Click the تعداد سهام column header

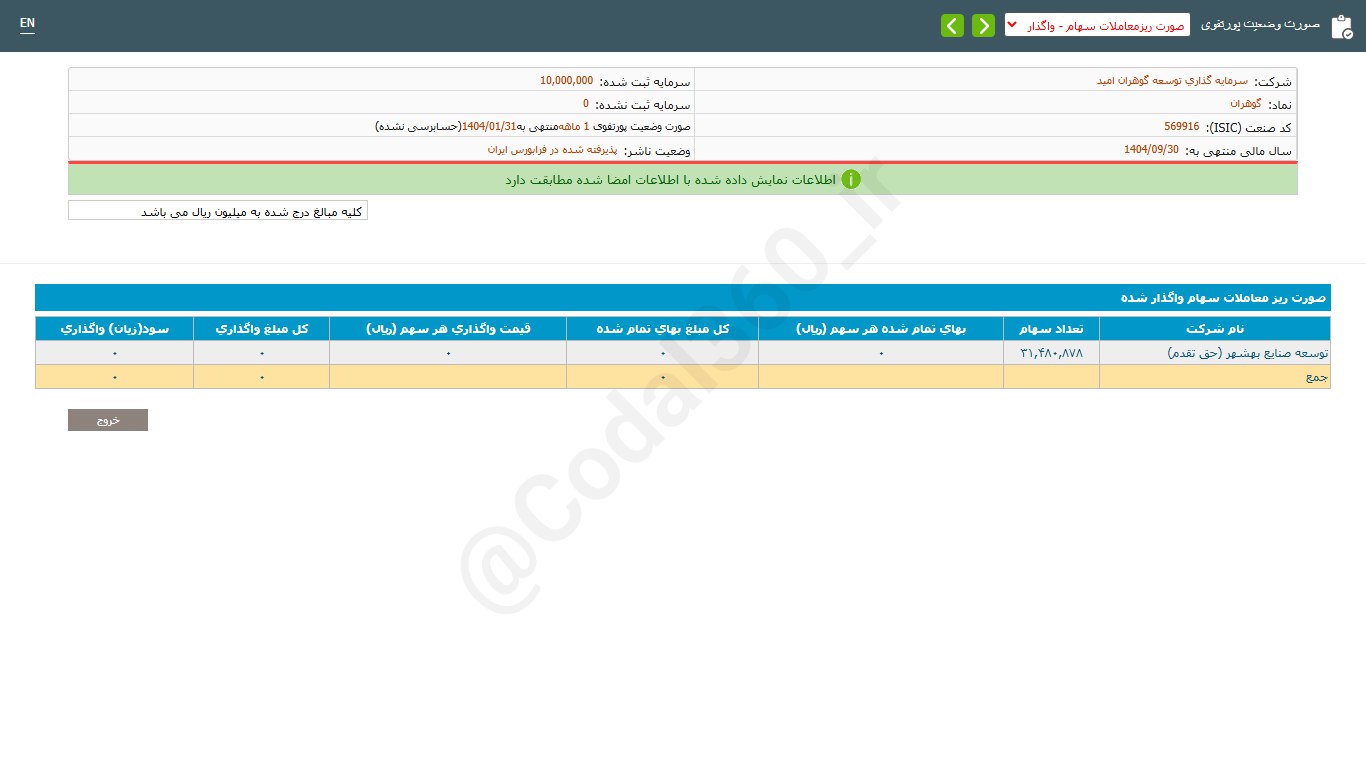pos(1050,329)
